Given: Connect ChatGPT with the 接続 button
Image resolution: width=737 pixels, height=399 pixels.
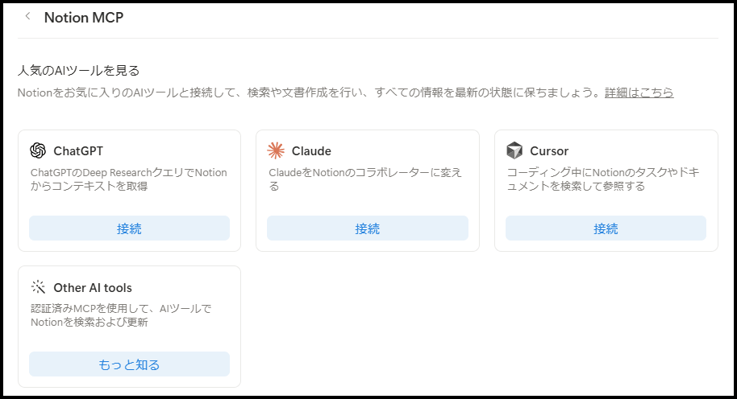Looking at the screenshot, I should click(x=129, y=228).
